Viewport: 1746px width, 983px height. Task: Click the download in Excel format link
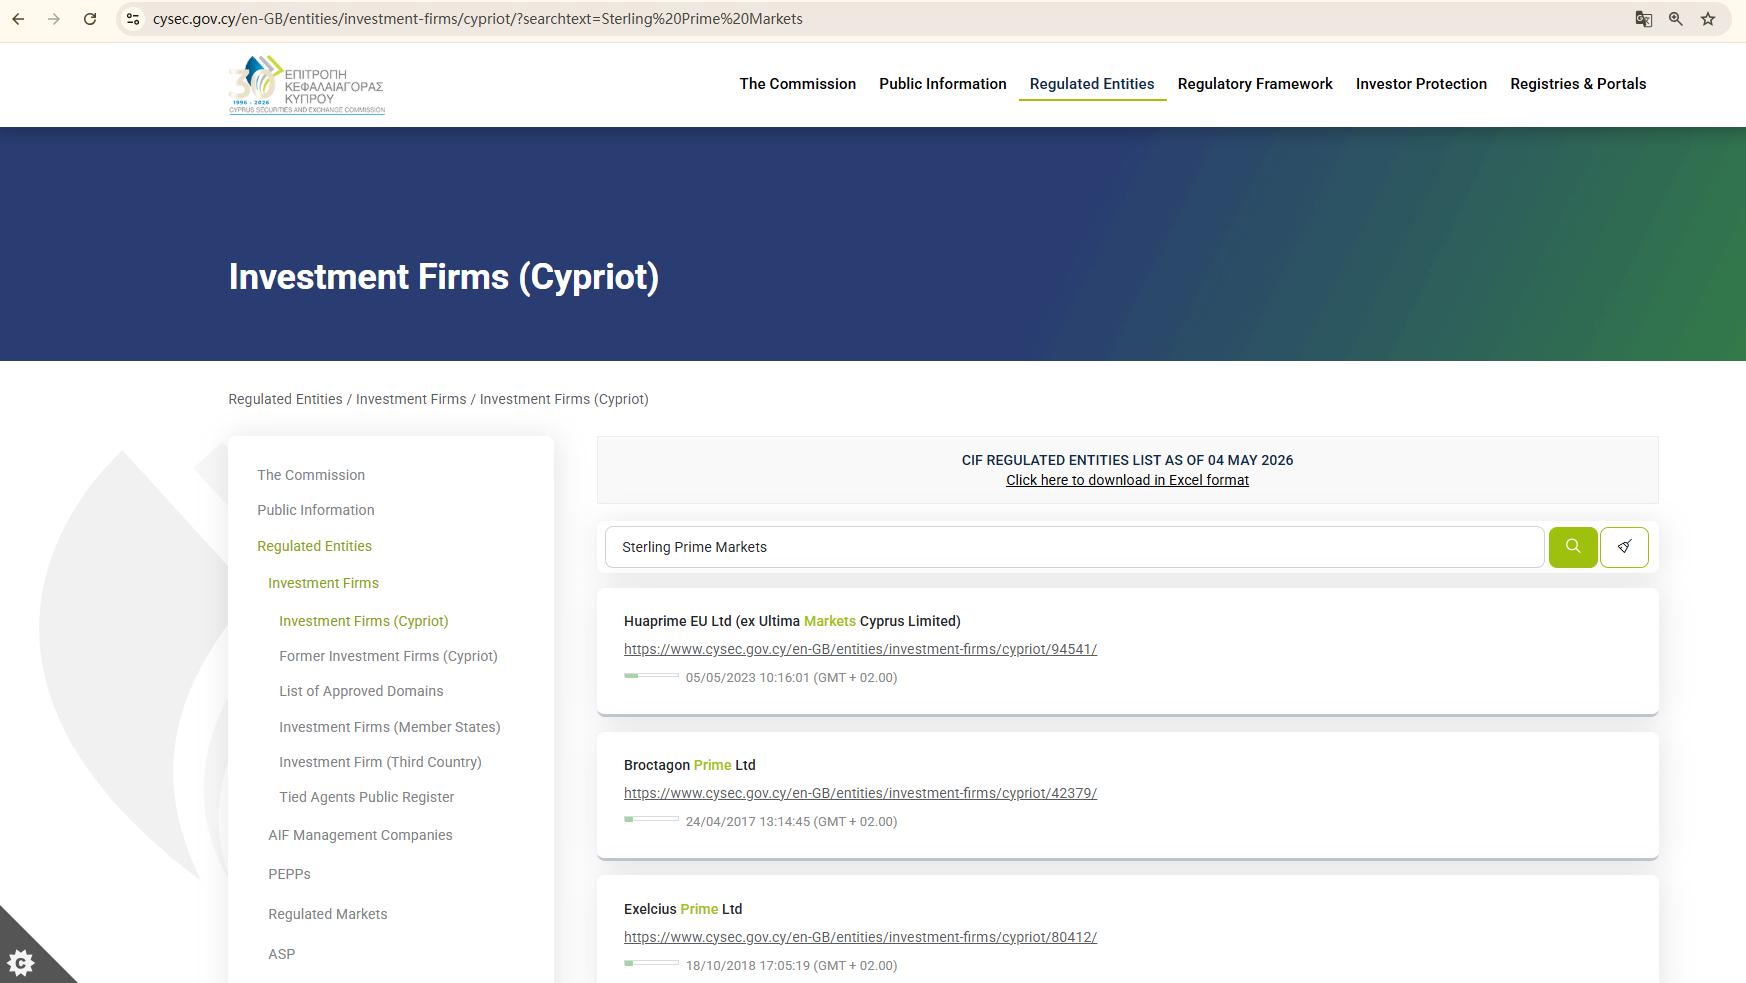coord(1127,480)
